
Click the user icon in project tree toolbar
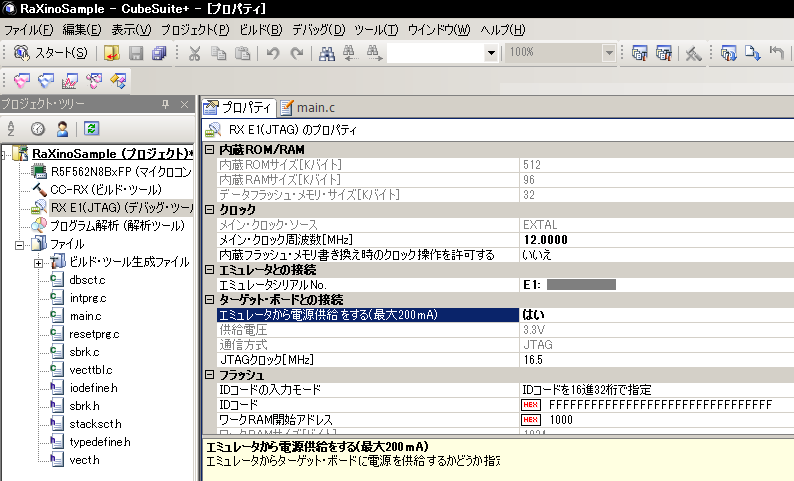point(62,129)
